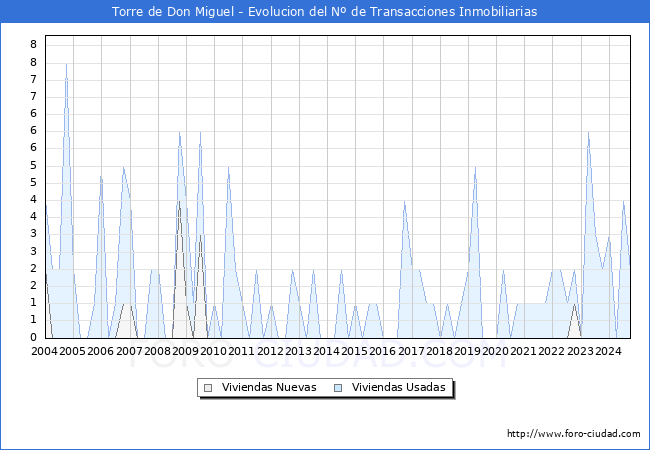Click the 2005 x-axis label
The width and height of the screenshot is (650, 450).
72,351
